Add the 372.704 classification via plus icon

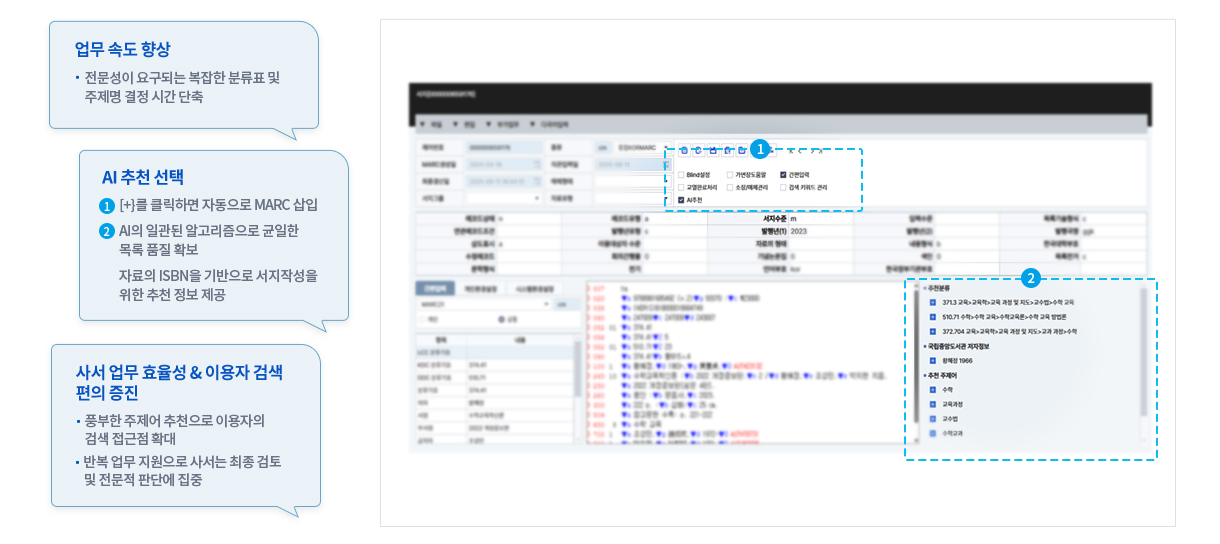coord(932,331)
